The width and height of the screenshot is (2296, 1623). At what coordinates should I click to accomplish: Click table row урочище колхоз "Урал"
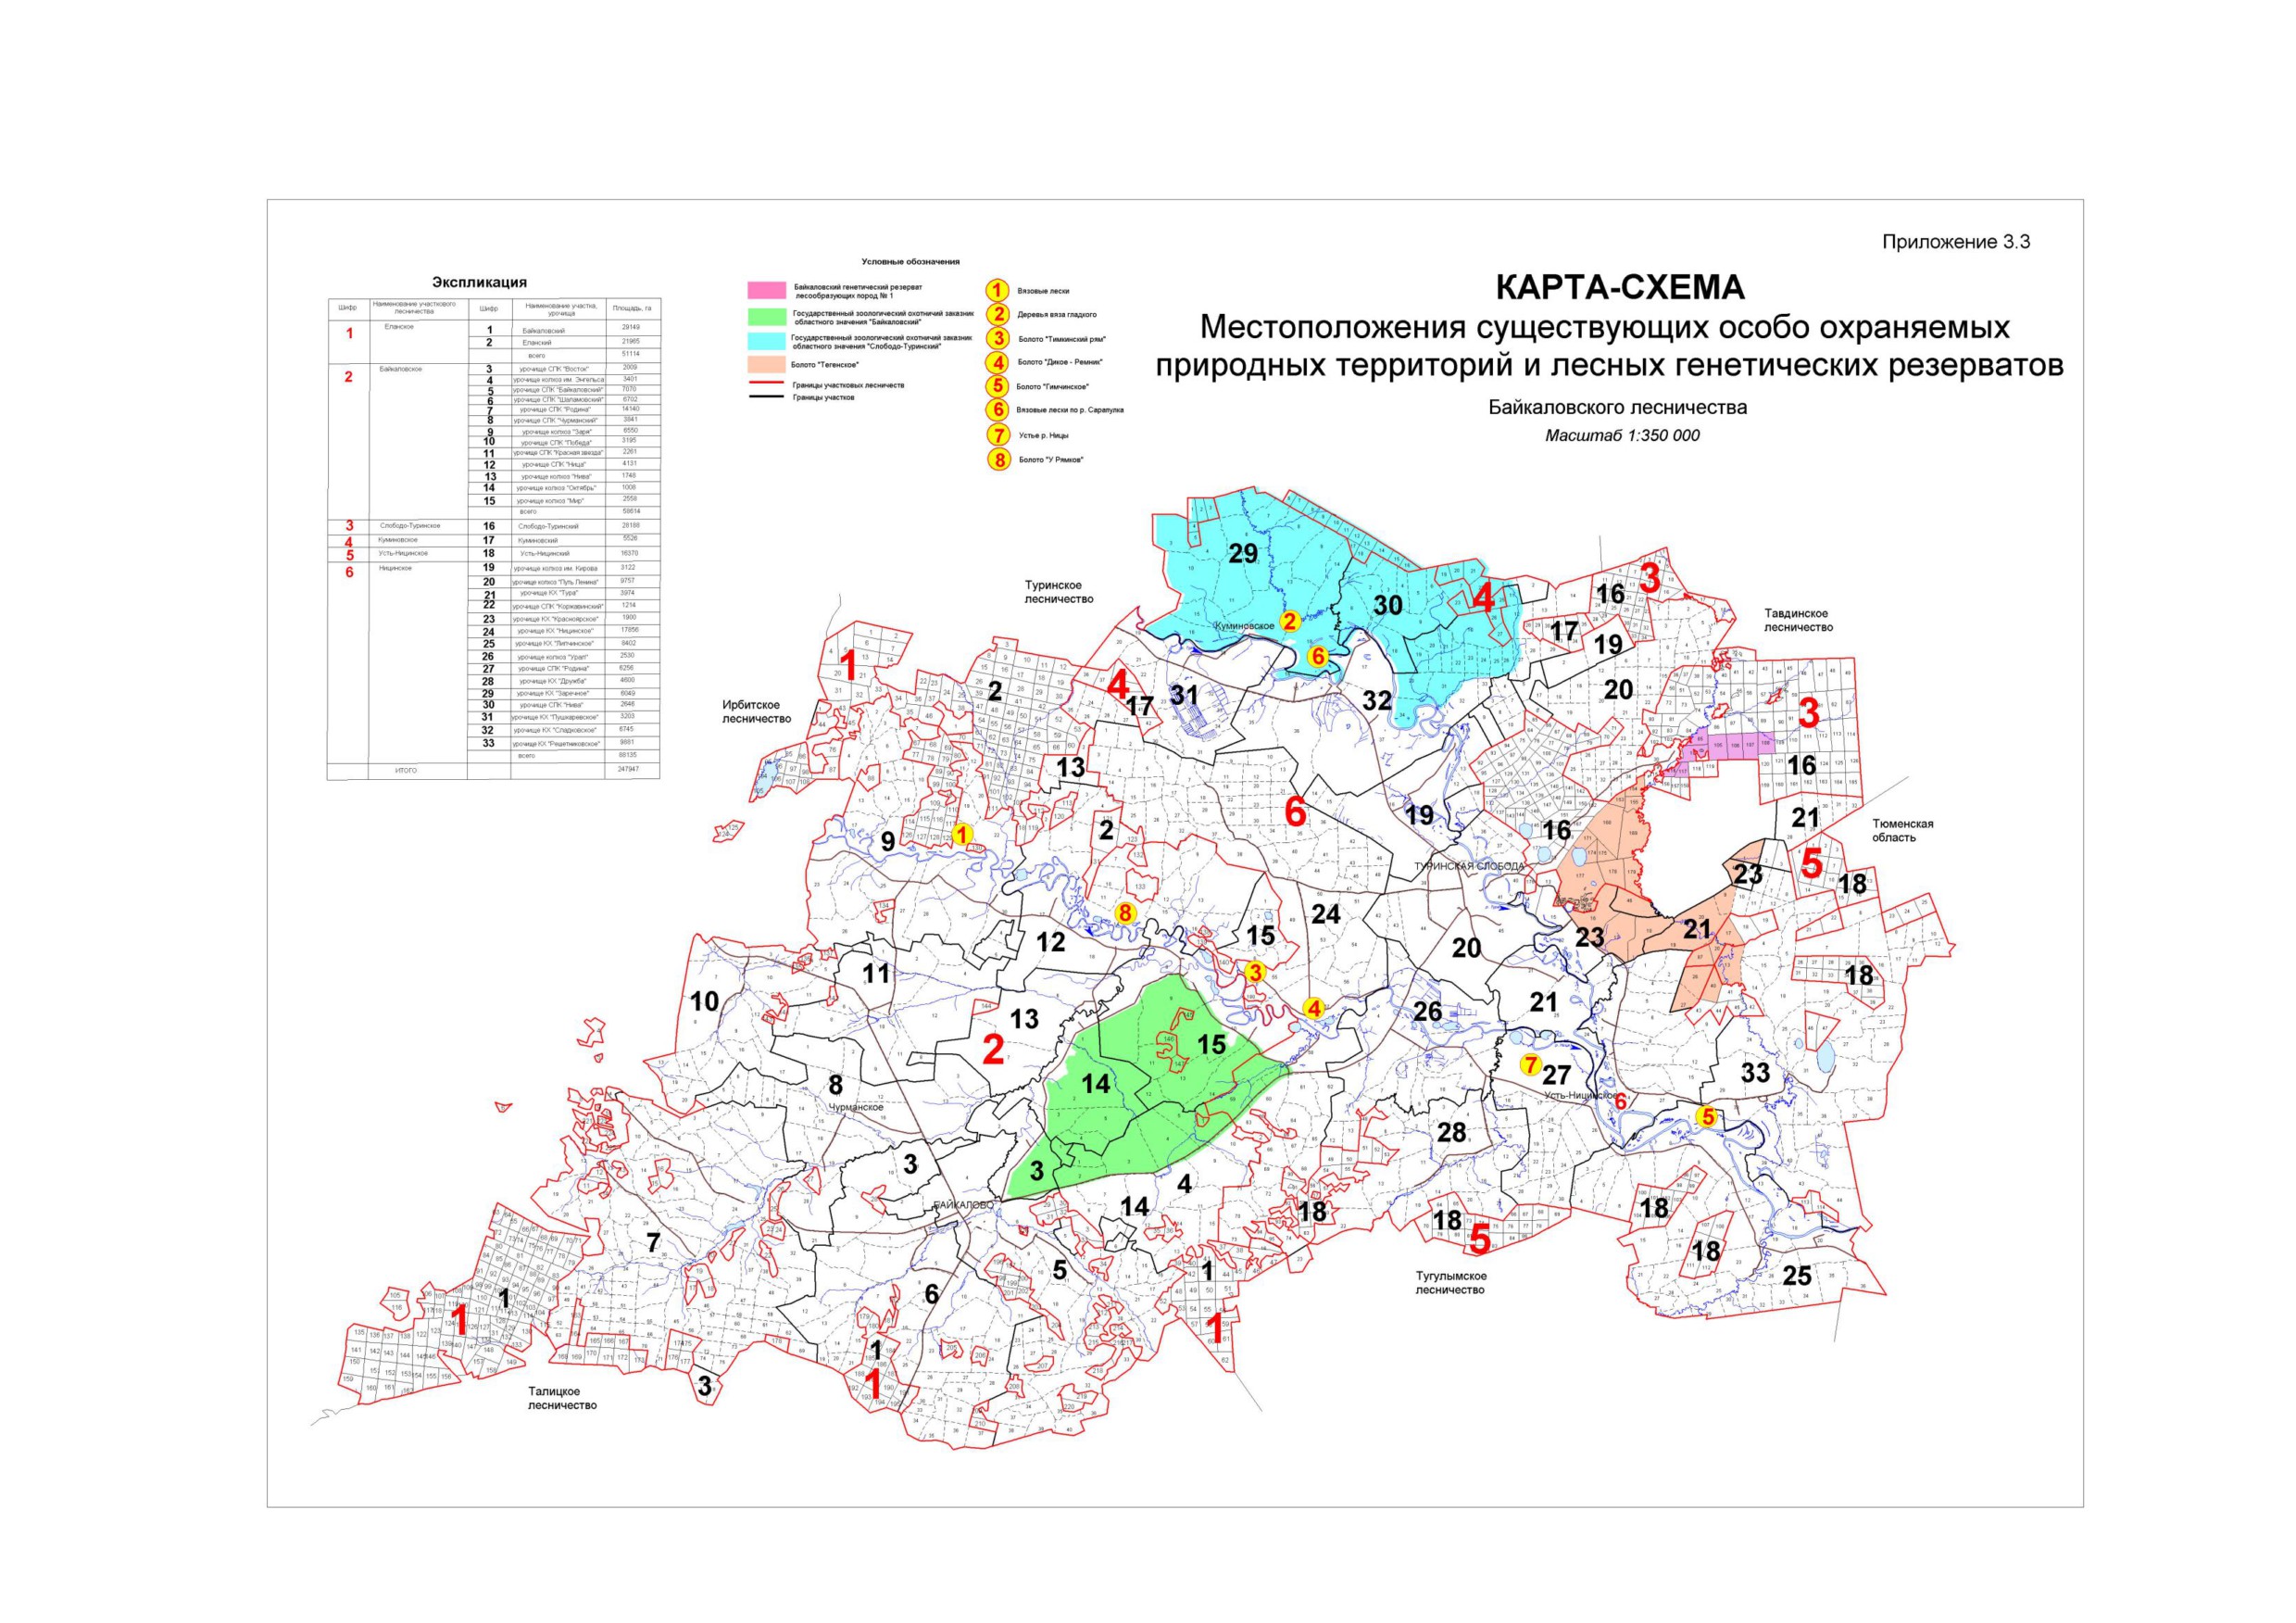563,656
